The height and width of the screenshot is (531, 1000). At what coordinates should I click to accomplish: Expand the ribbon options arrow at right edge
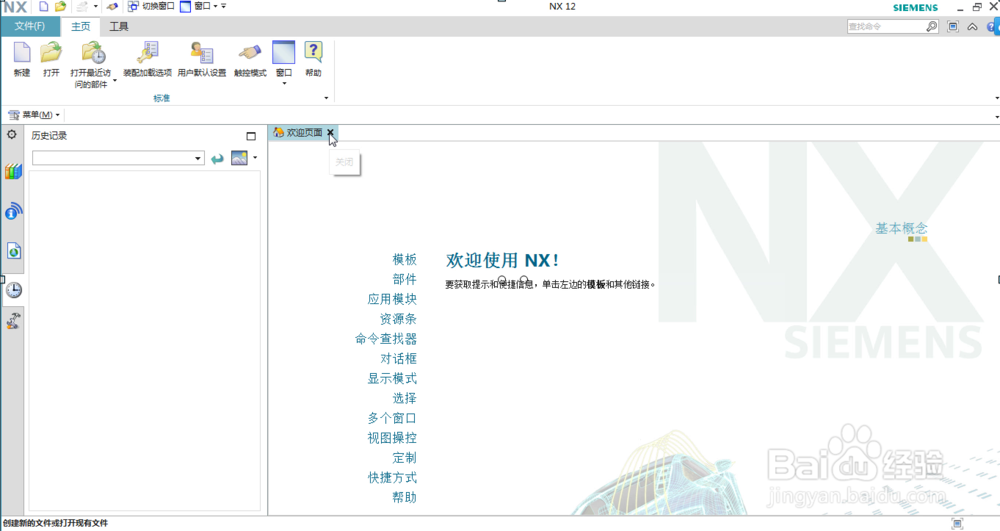pyautogui.click(x=996, y=98)
